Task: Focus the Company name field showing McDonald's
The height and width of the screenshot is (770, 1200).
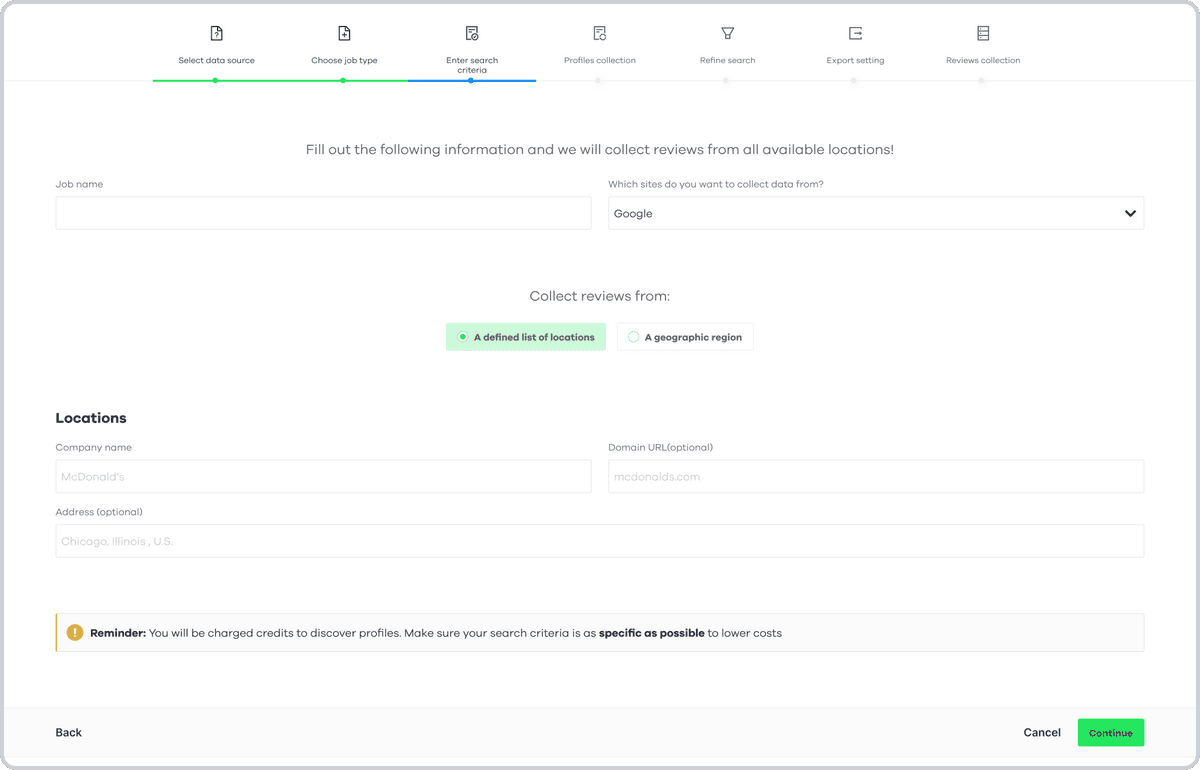Action: coord(323,476)
